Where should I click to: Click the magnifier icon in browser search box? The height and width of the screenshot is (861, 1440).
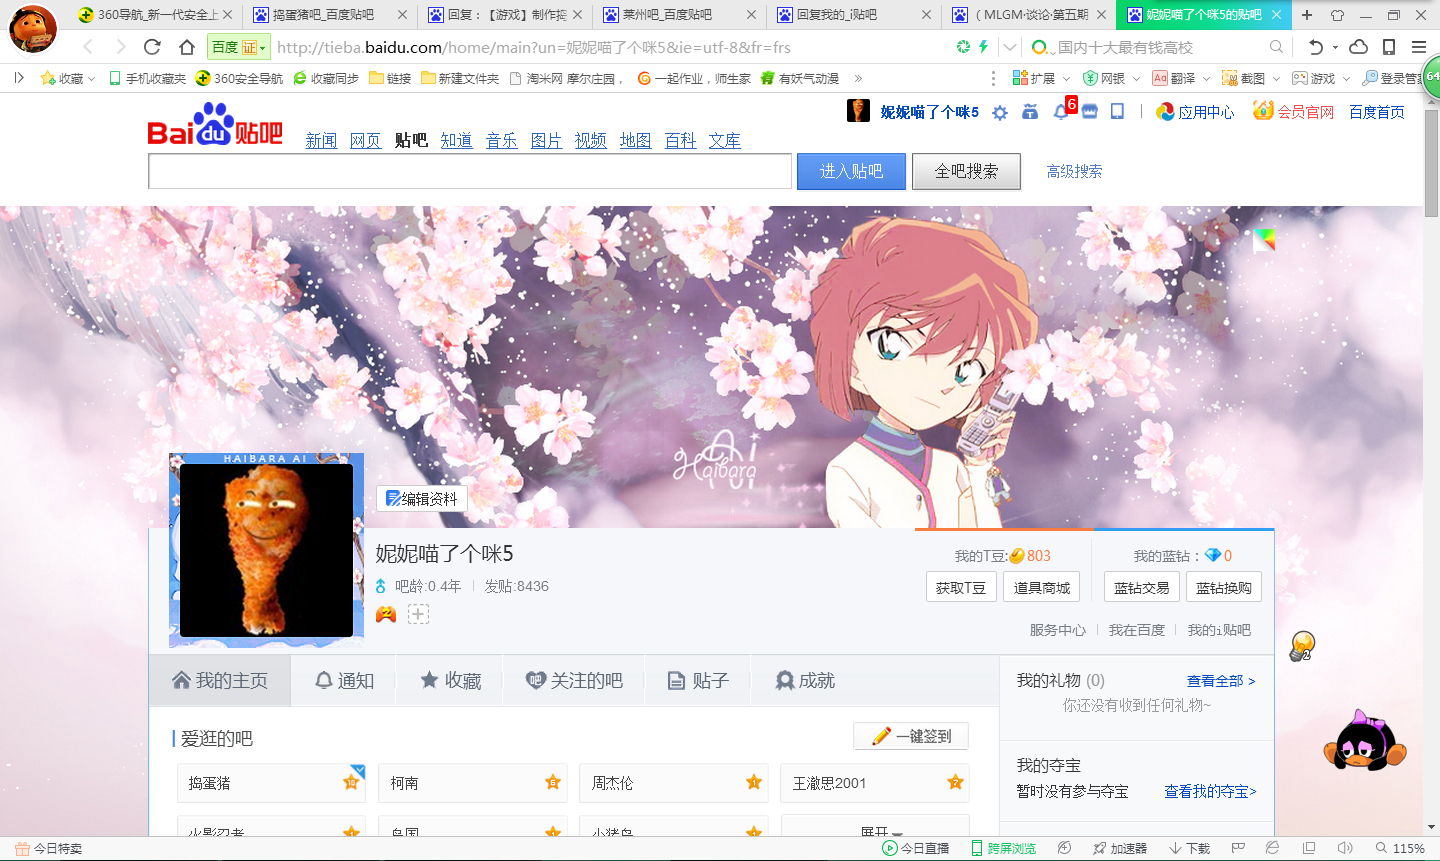tap(1276, 47)
